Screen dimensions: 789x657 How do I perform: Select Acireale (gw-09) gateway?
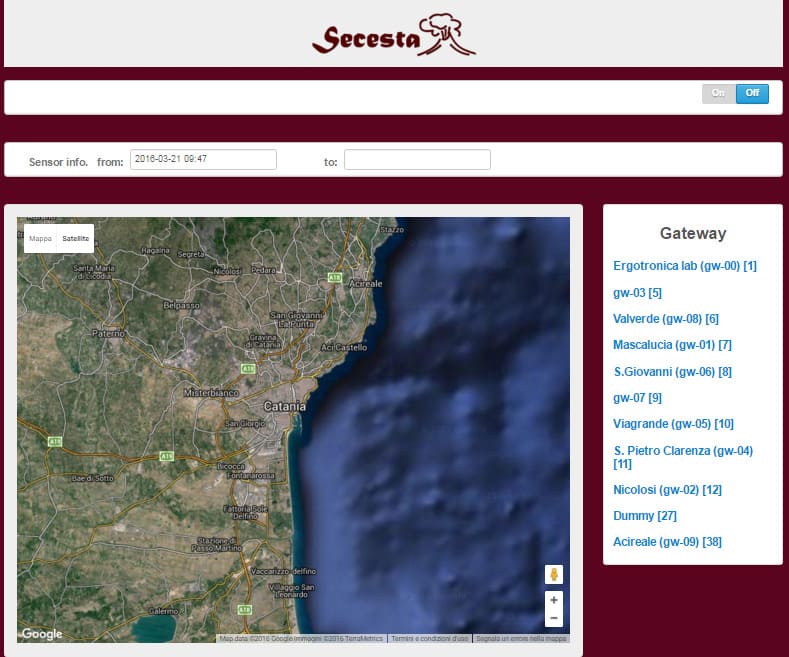(x=667, y=542)
